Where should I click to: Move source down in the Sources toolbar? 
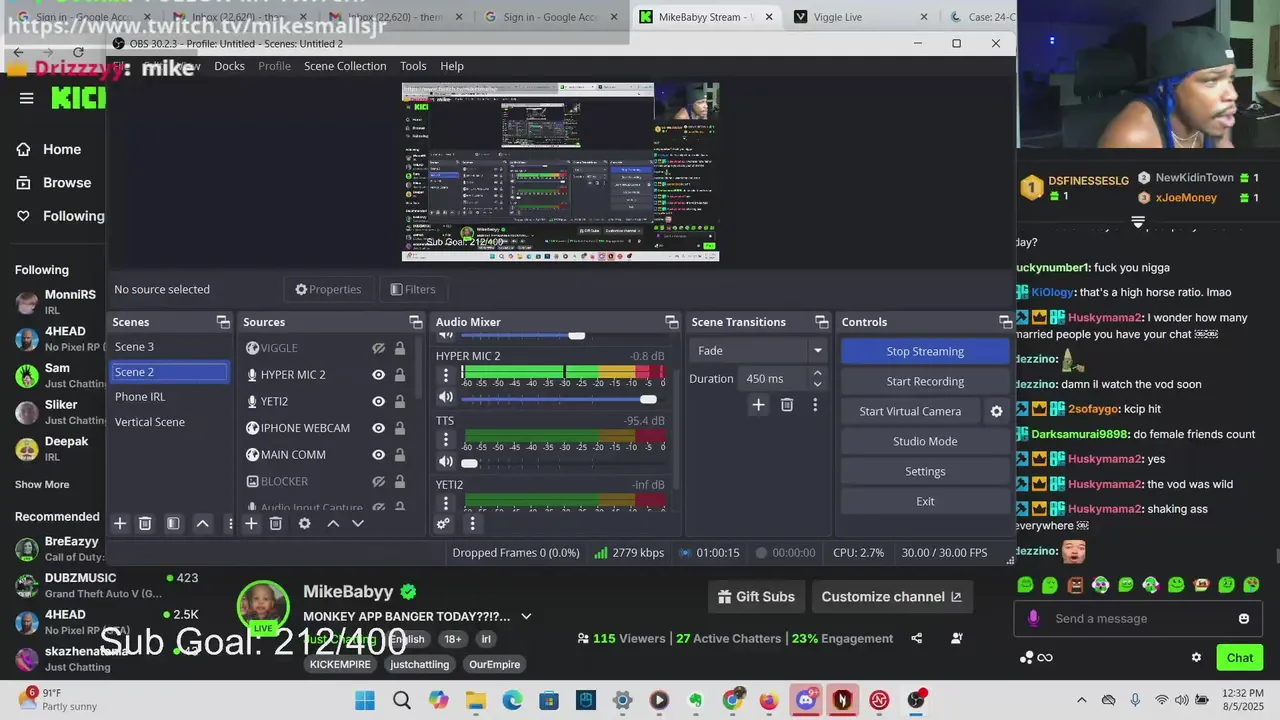pos(357,523)
